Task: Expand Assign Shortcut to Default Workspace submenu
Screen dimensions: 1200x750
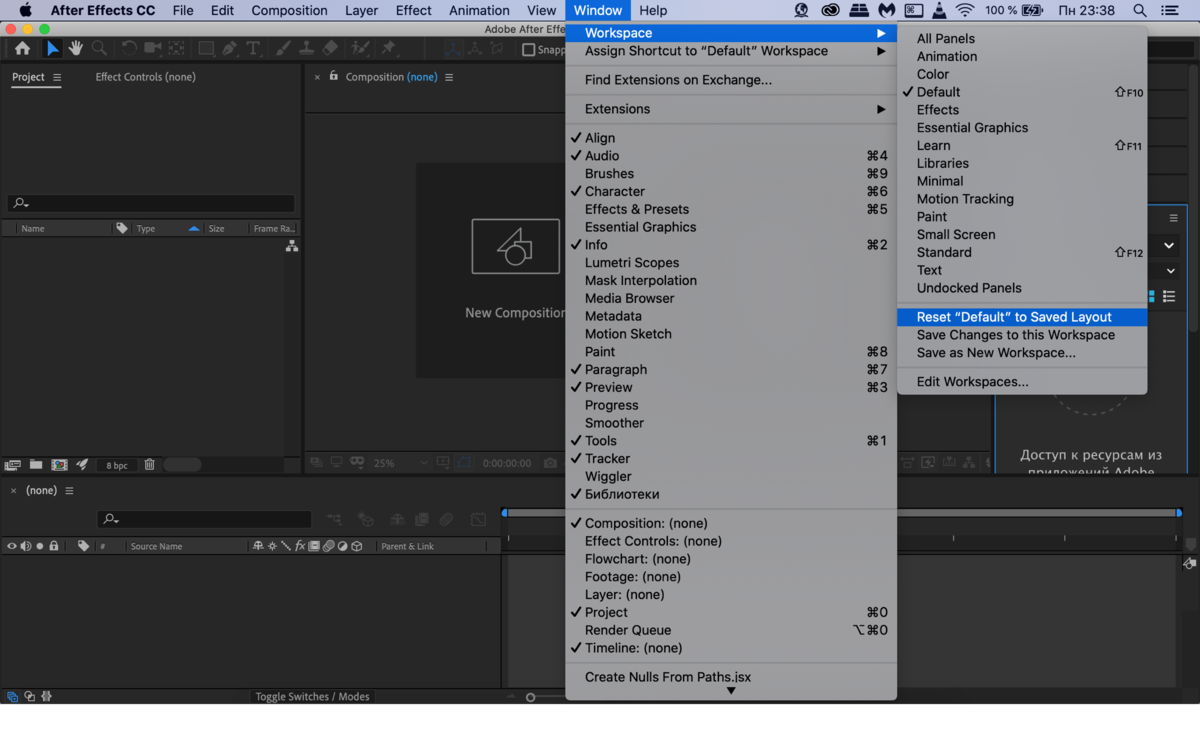Action: click(x=731, y=51)
